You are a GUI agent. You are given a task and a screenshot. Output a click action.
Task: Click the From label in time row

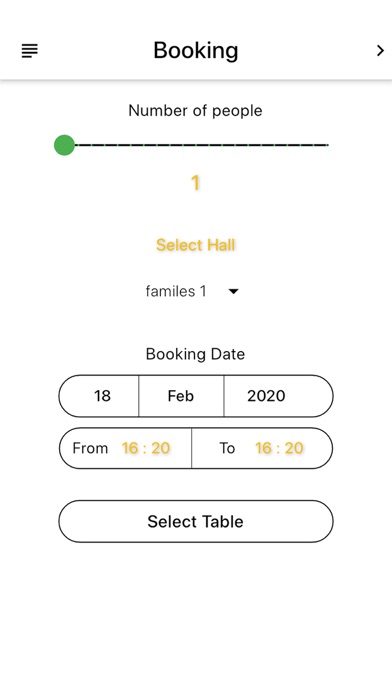click(90, 448)
